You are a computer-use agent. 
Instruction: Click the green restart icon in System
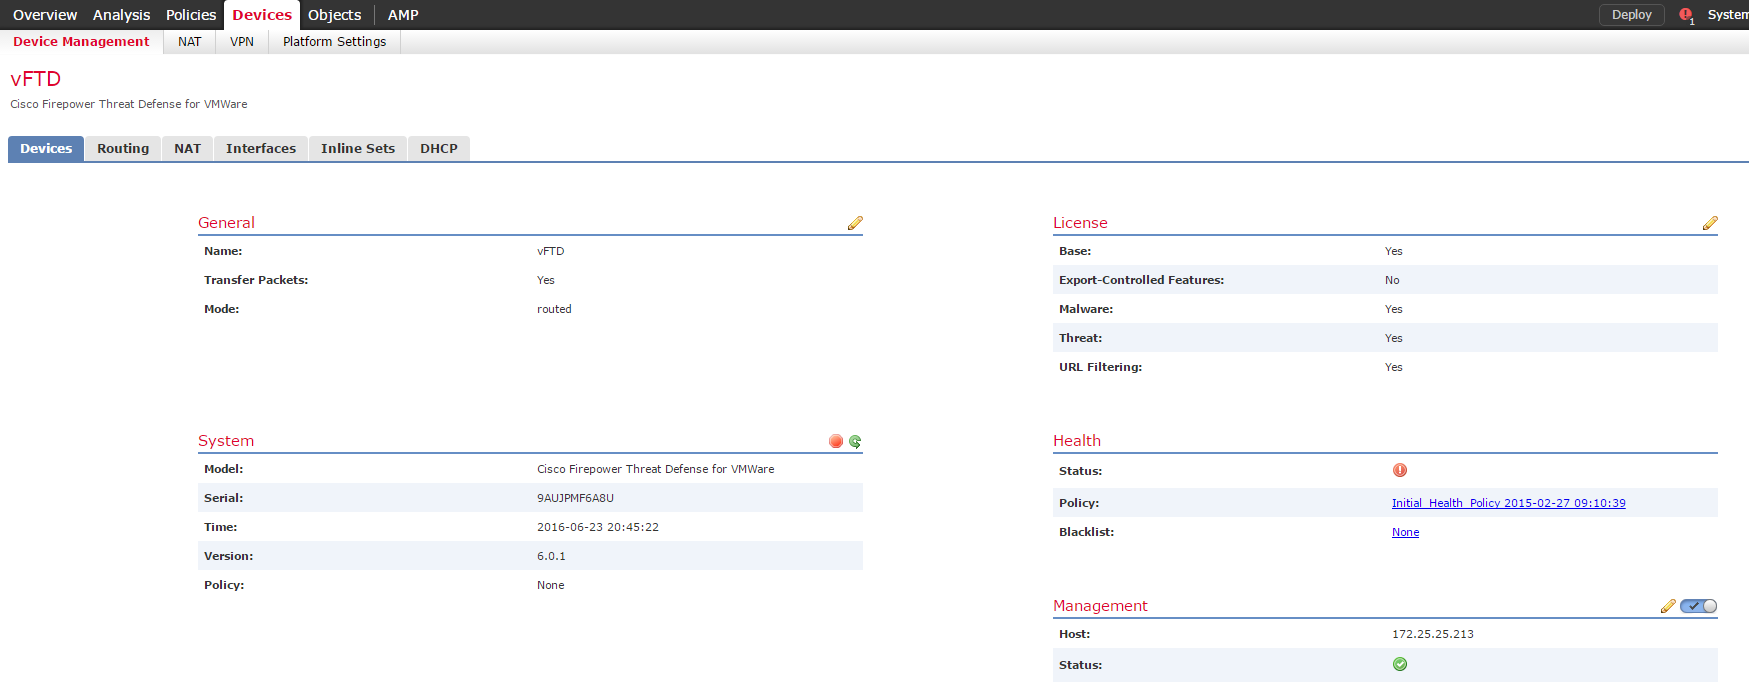(x=855, y=441)
